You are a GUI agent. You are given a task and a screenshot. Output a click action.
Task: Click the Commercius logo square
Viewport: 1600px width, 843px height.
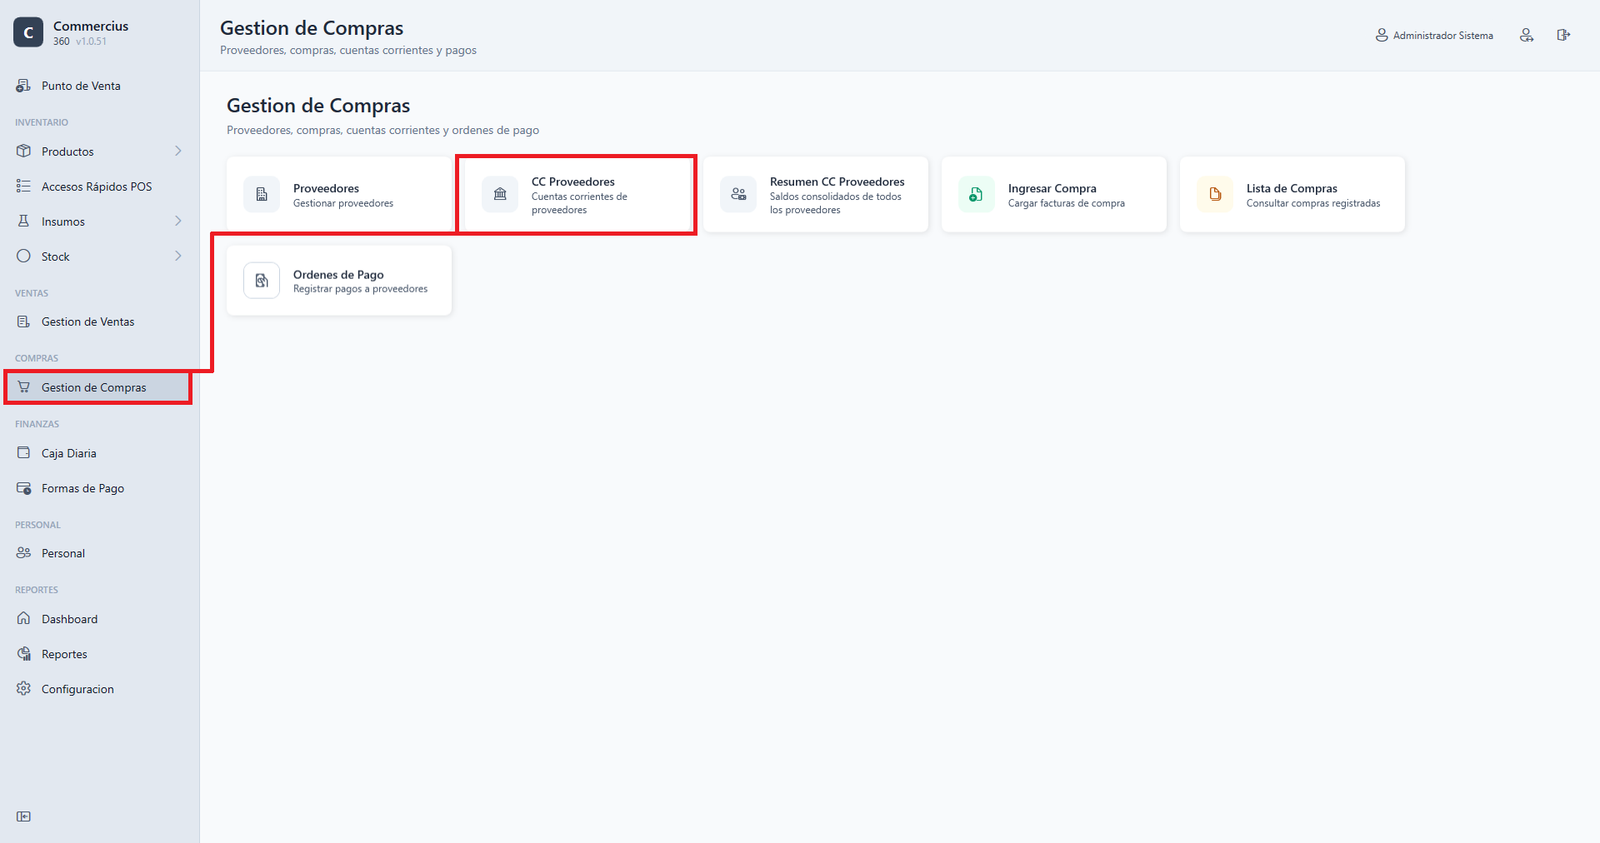[28, 32]
